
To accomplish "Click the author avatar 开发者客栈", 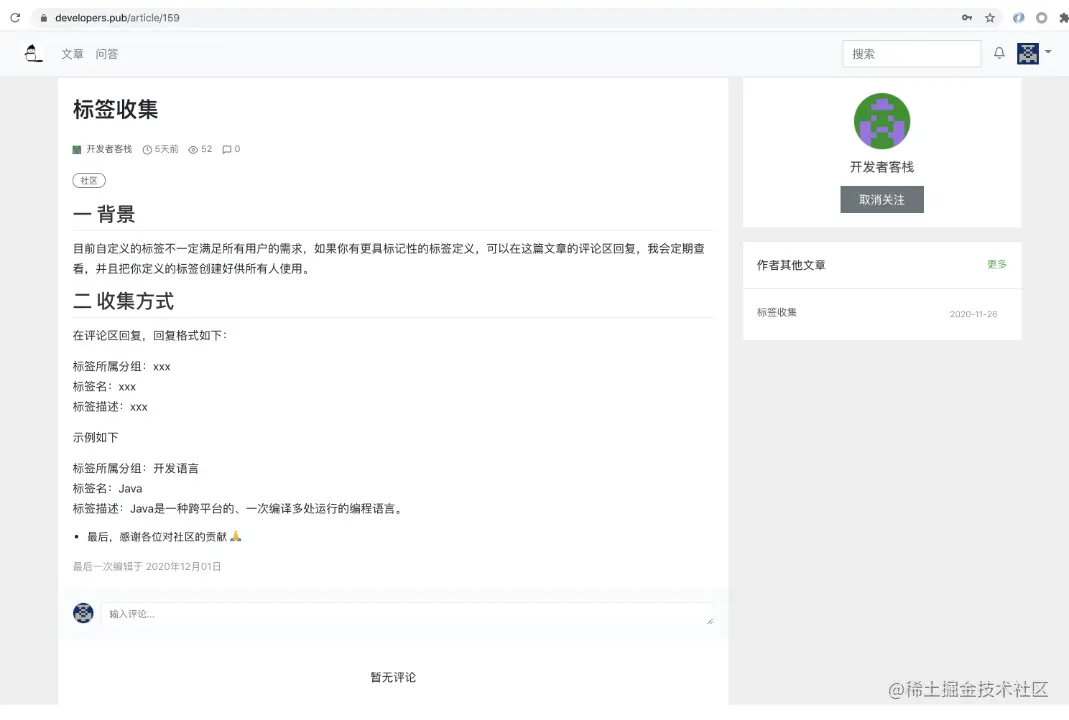I will click(x=881, y=120).
